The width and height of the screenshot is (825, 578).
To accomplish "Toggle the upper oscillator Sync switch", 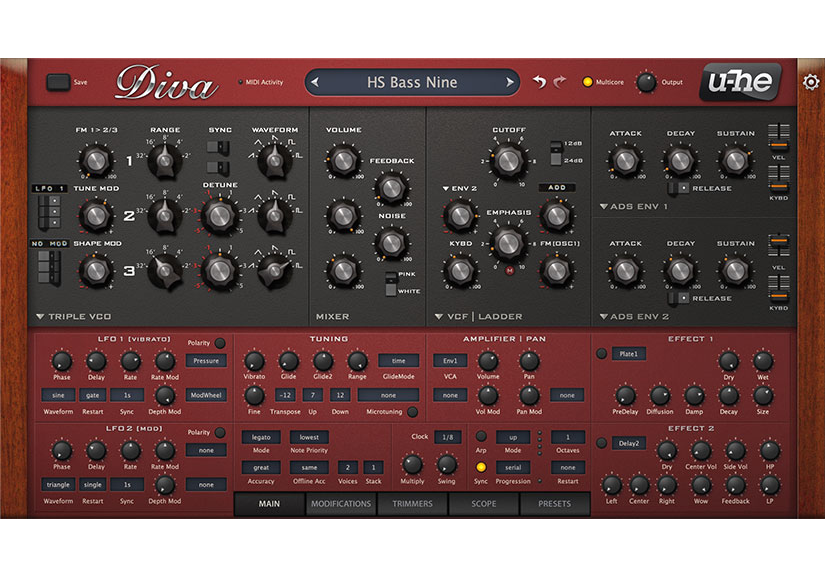I will click(x=218, y=147).
